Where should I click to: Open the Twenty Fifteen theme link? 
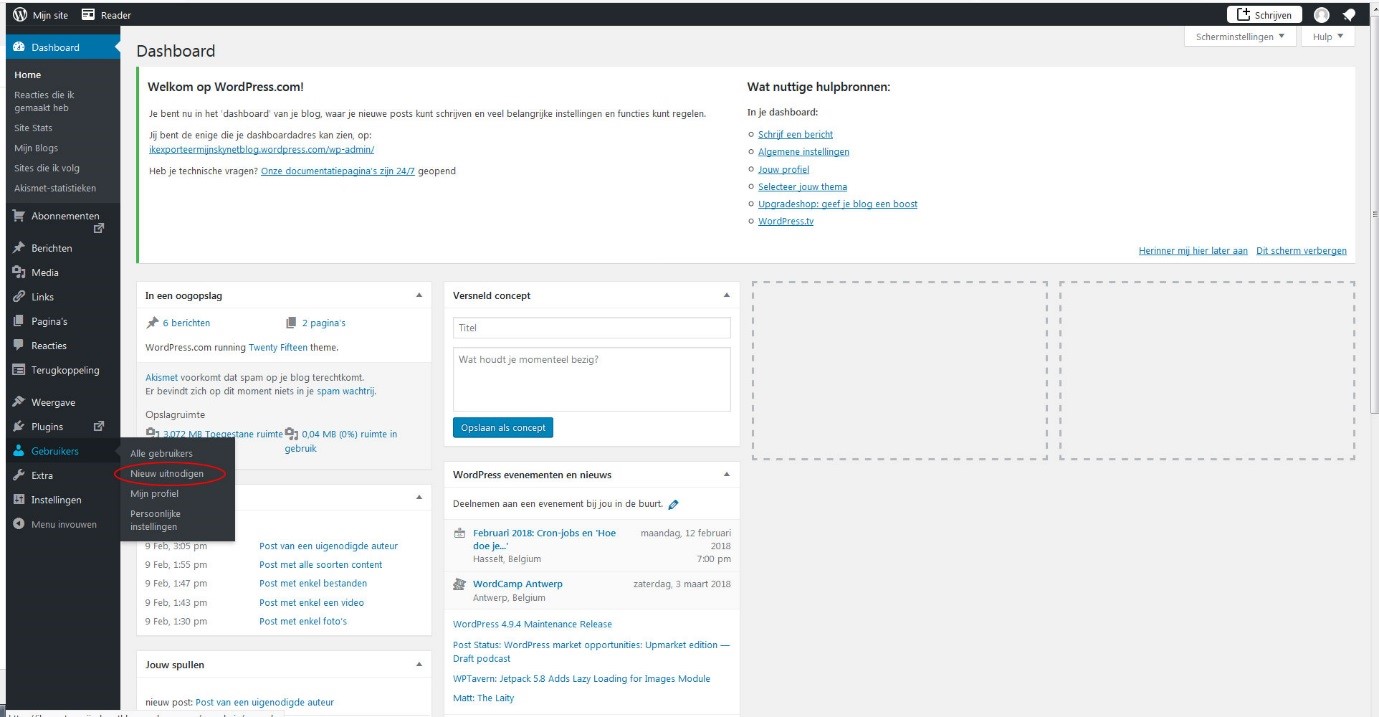[x=277, y=348]
